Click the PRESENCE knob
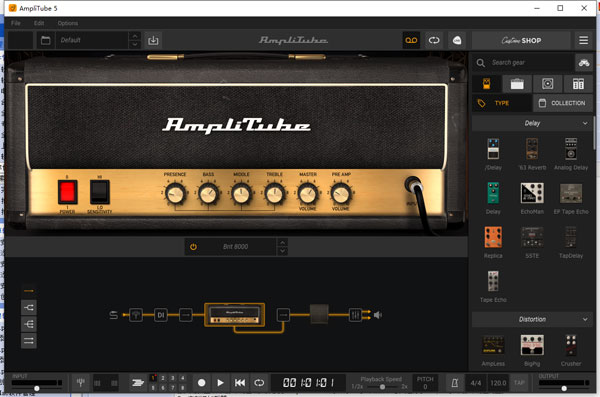The width and height of the screenshot is (600, 397). tap(175, 194)
